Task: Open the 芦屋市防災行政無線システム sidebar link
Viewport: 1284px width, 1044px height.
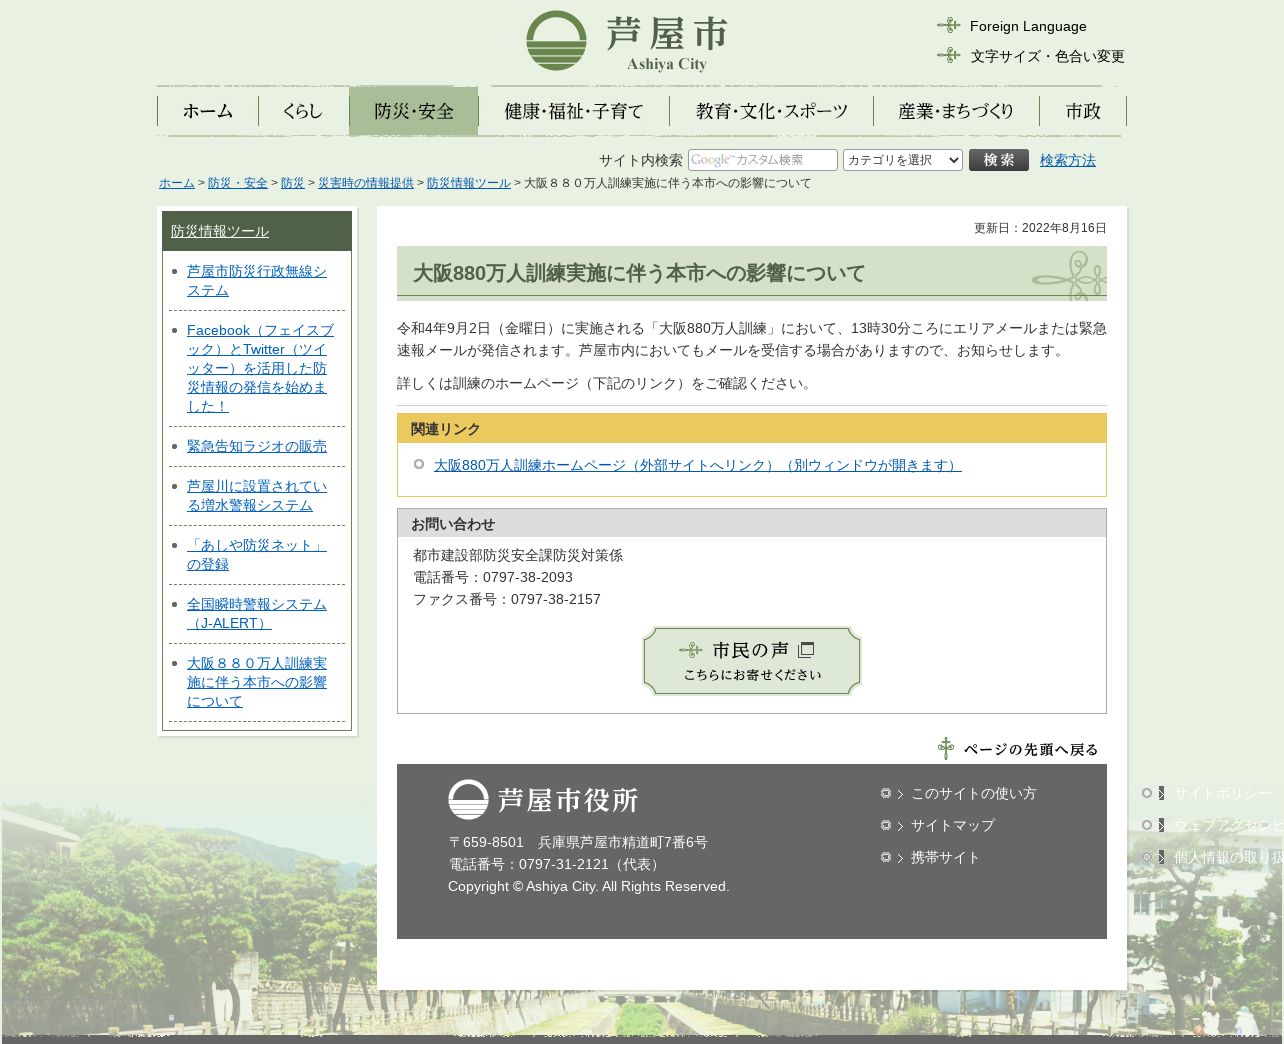Action: 257,281
